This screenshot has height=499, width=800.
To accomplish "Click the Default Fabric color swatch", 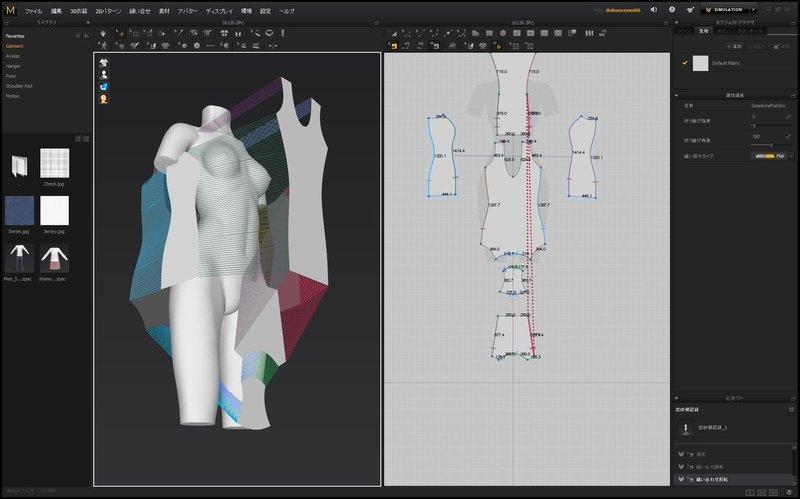I will click(x=701, y=63).
